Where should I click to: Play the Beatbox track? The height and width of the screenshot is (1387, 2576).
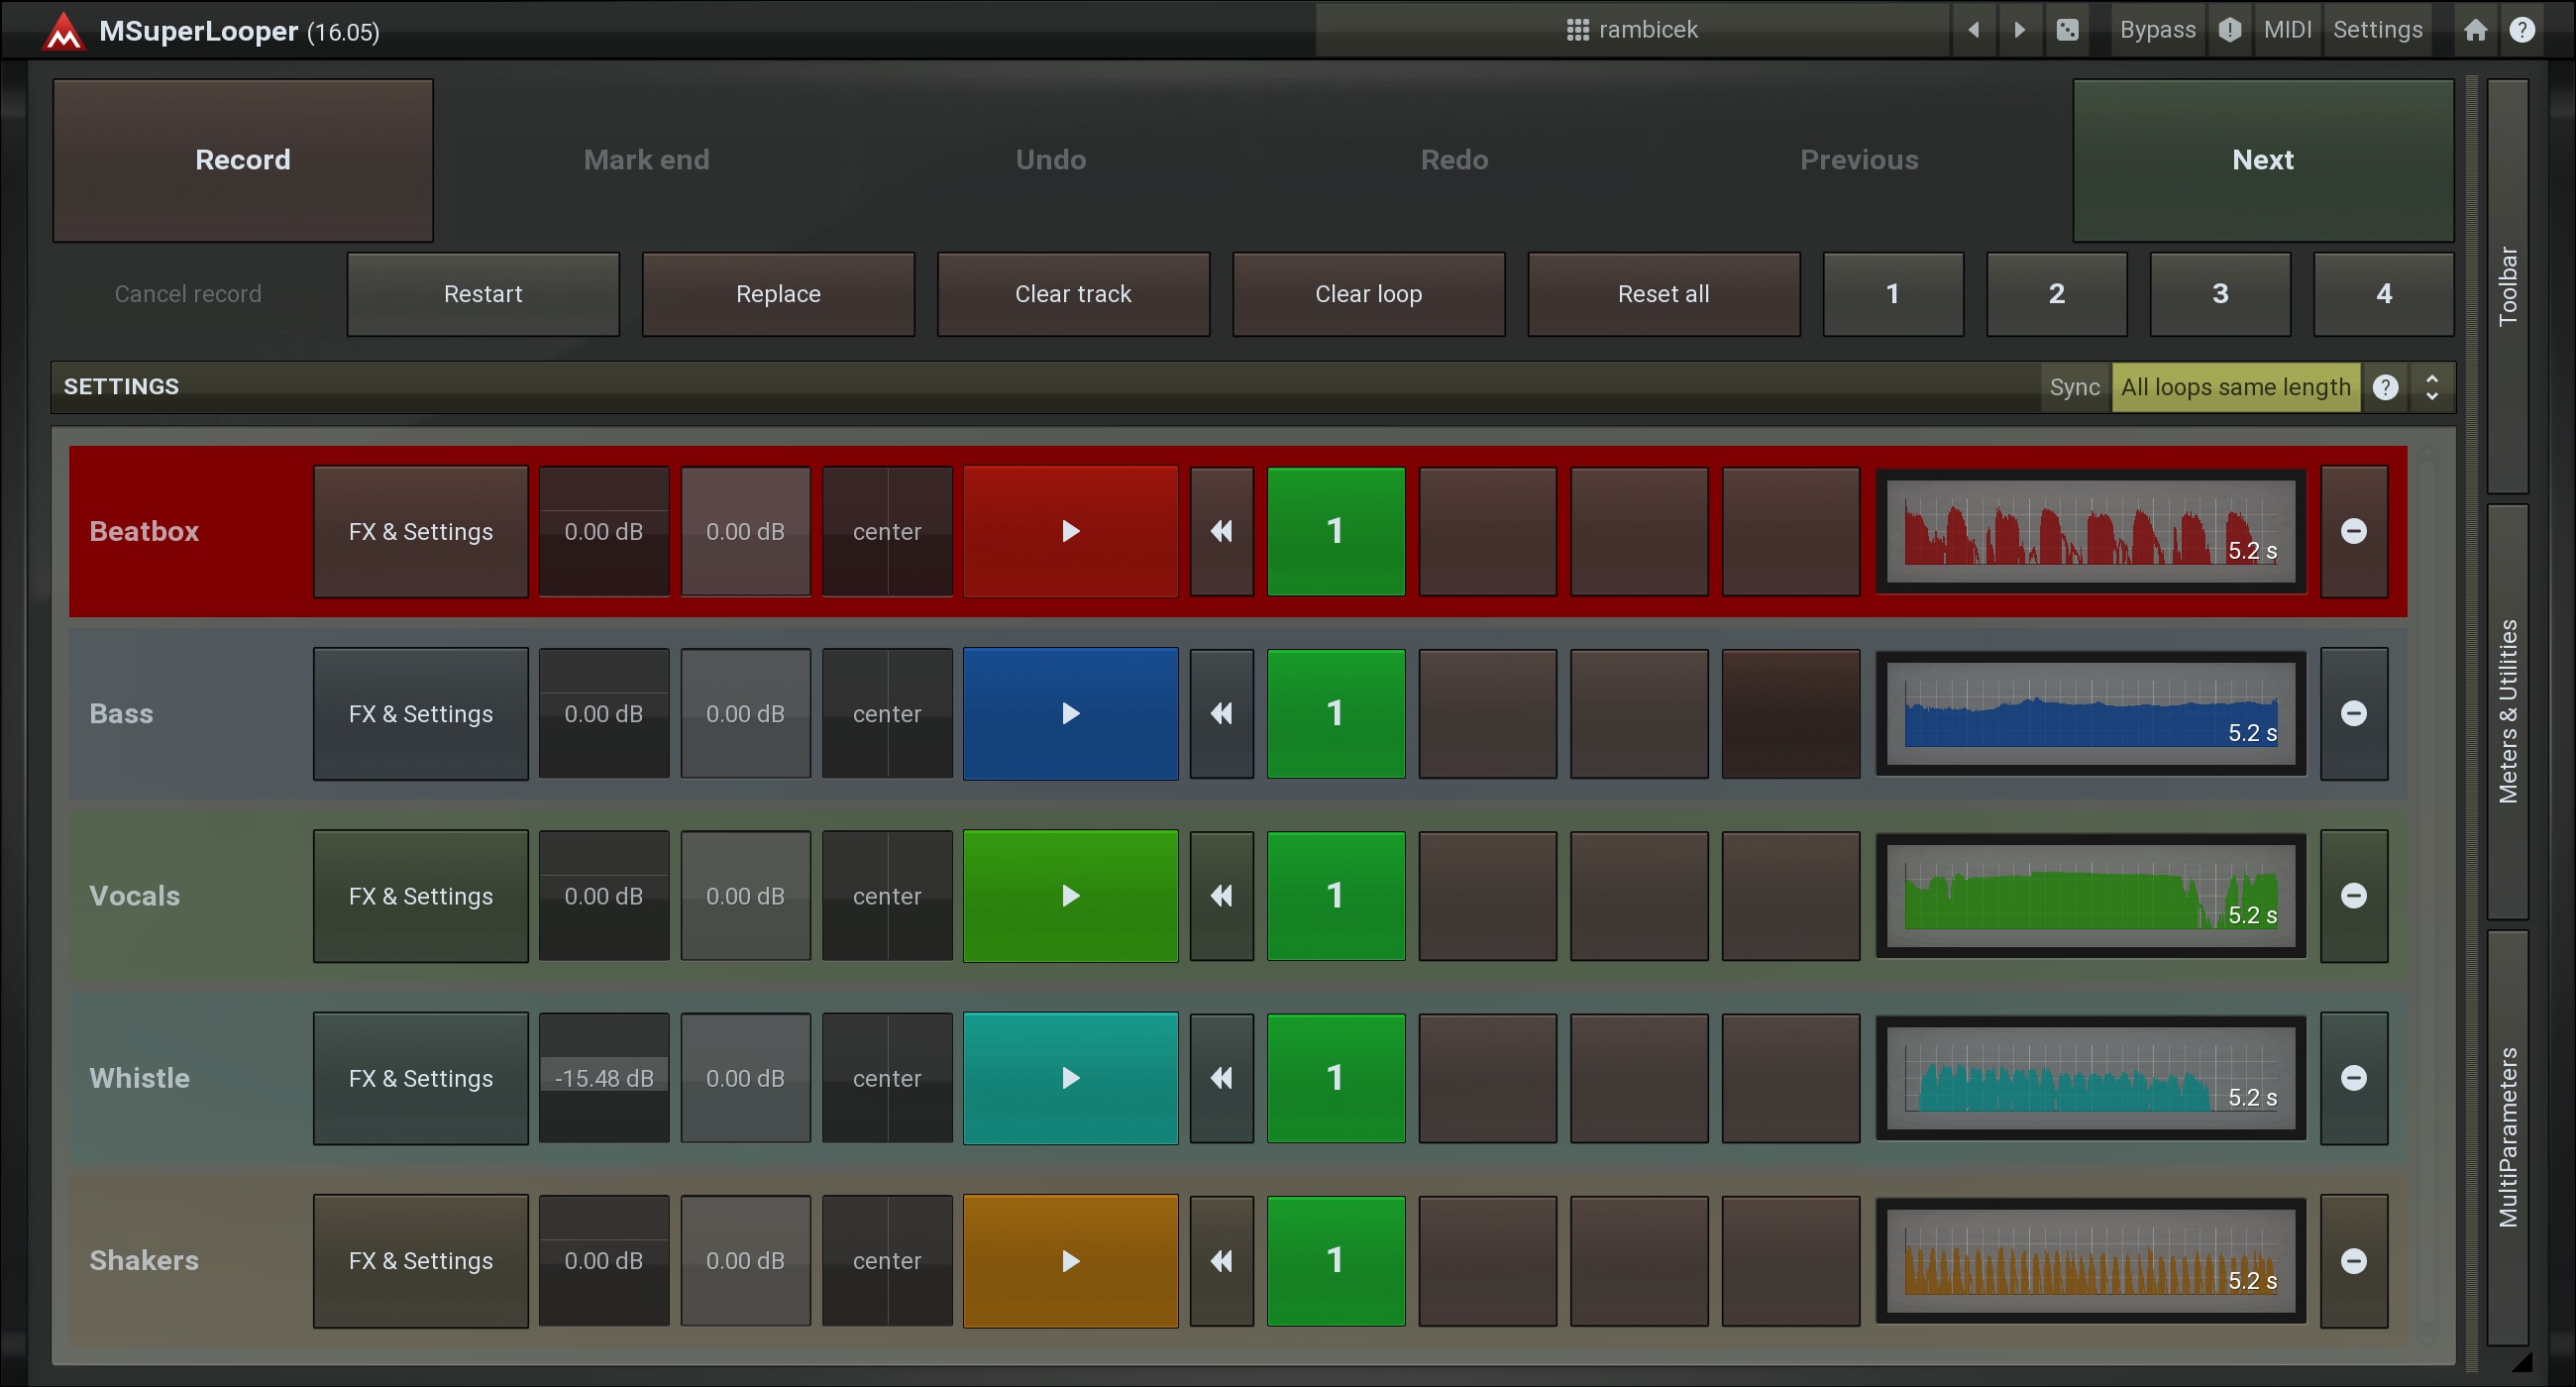tap(1070, 531)
